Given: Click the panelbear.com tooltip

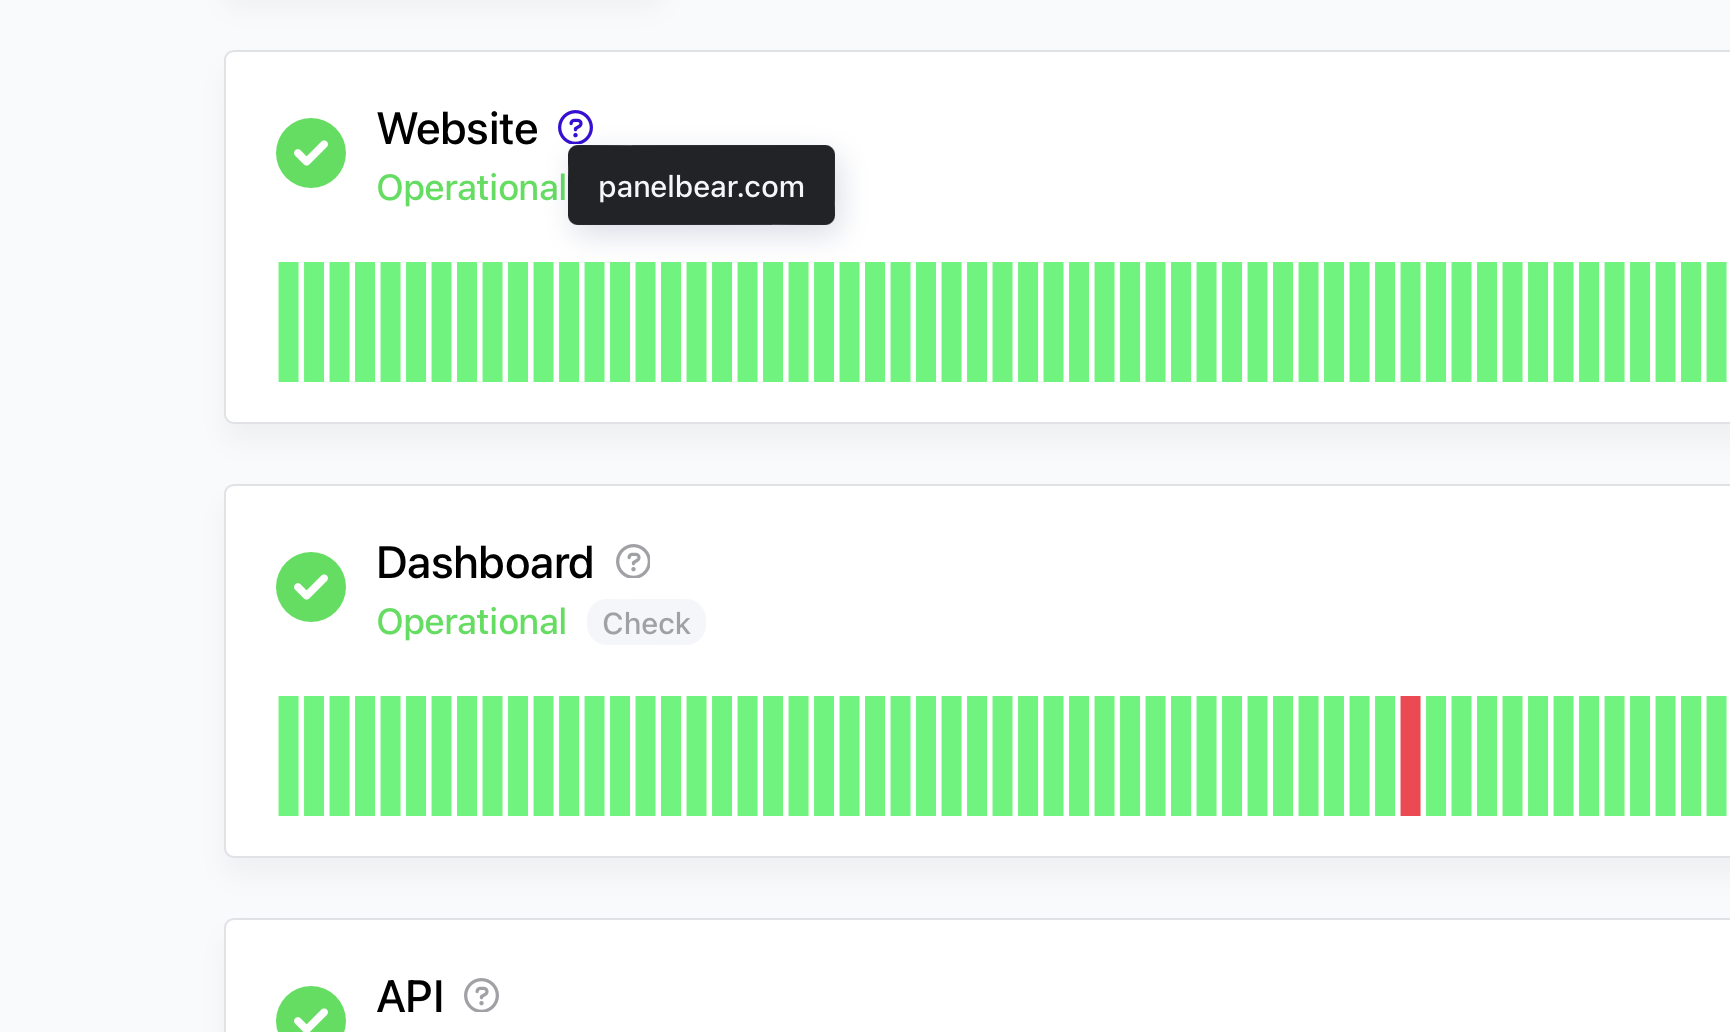Looking at the screenshot, I should 701,185.
